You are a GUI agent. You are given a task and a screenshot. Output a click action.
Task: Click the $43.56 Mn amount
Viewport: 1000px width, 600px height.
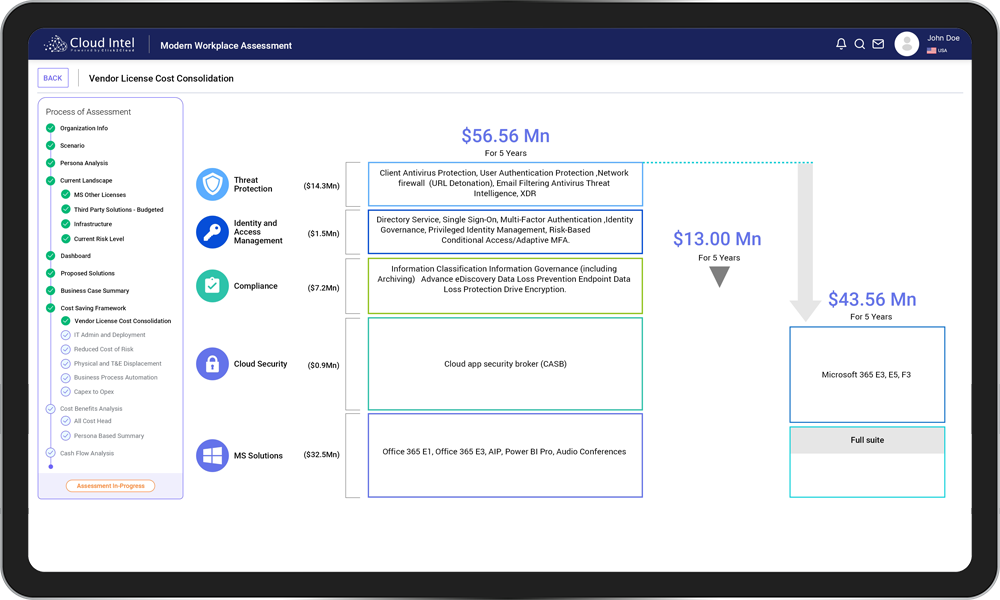tap(872, 299)
